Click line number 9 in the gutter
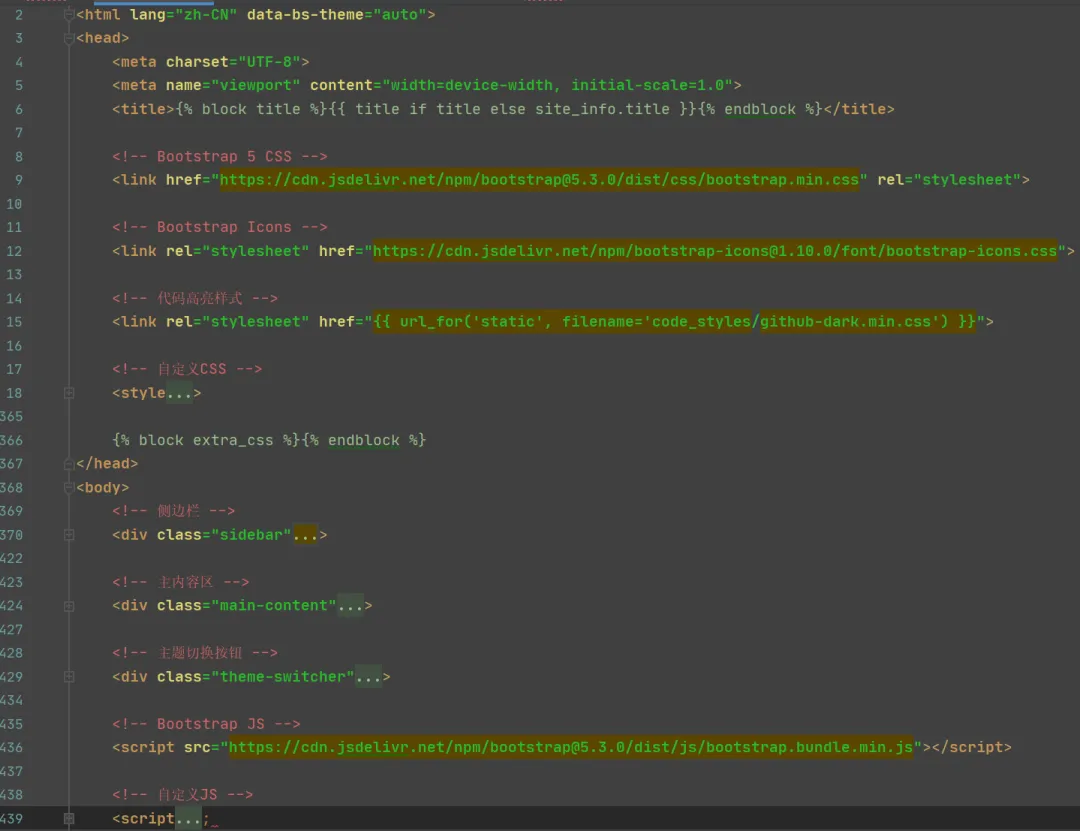The image size is (1080, 831). click(19, 181)
